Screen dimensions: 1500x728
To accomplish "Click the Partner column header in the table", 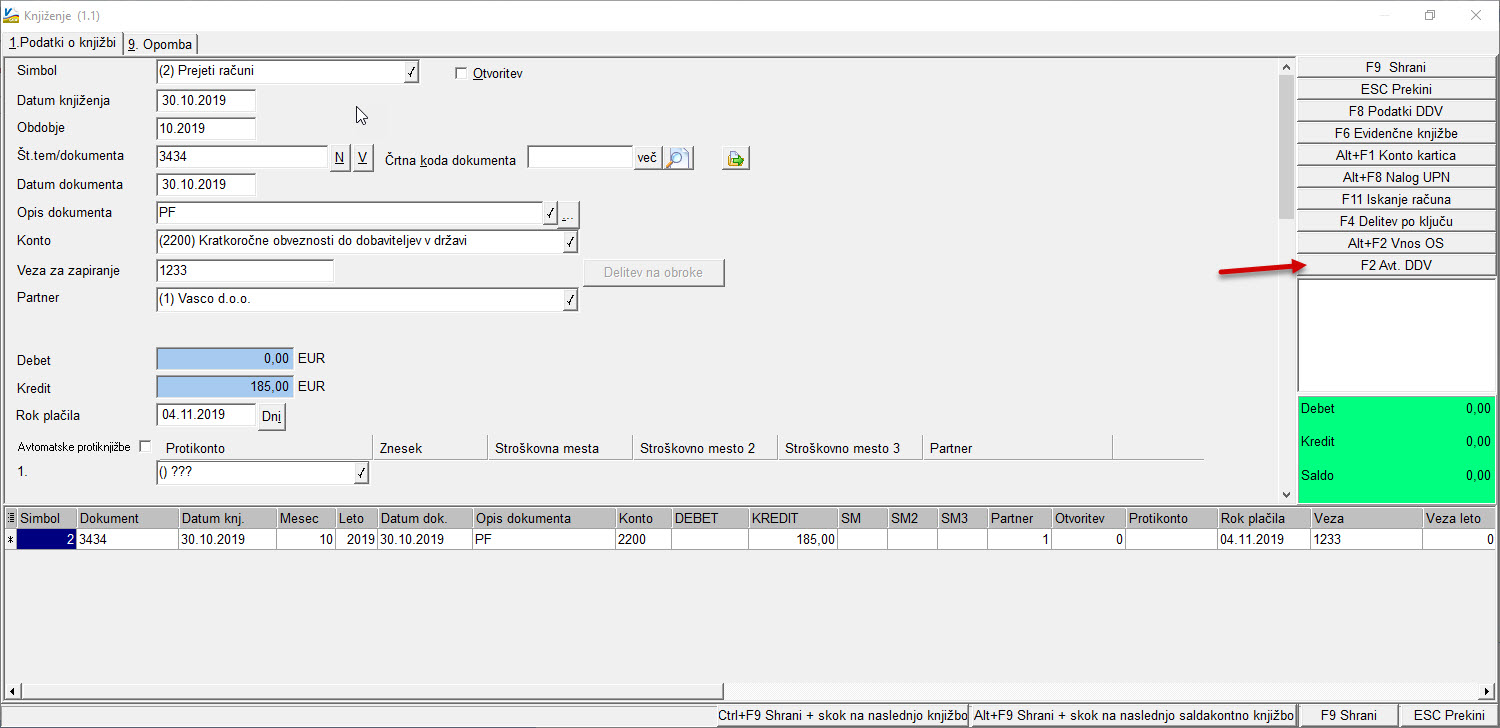I will point(1020,518).
